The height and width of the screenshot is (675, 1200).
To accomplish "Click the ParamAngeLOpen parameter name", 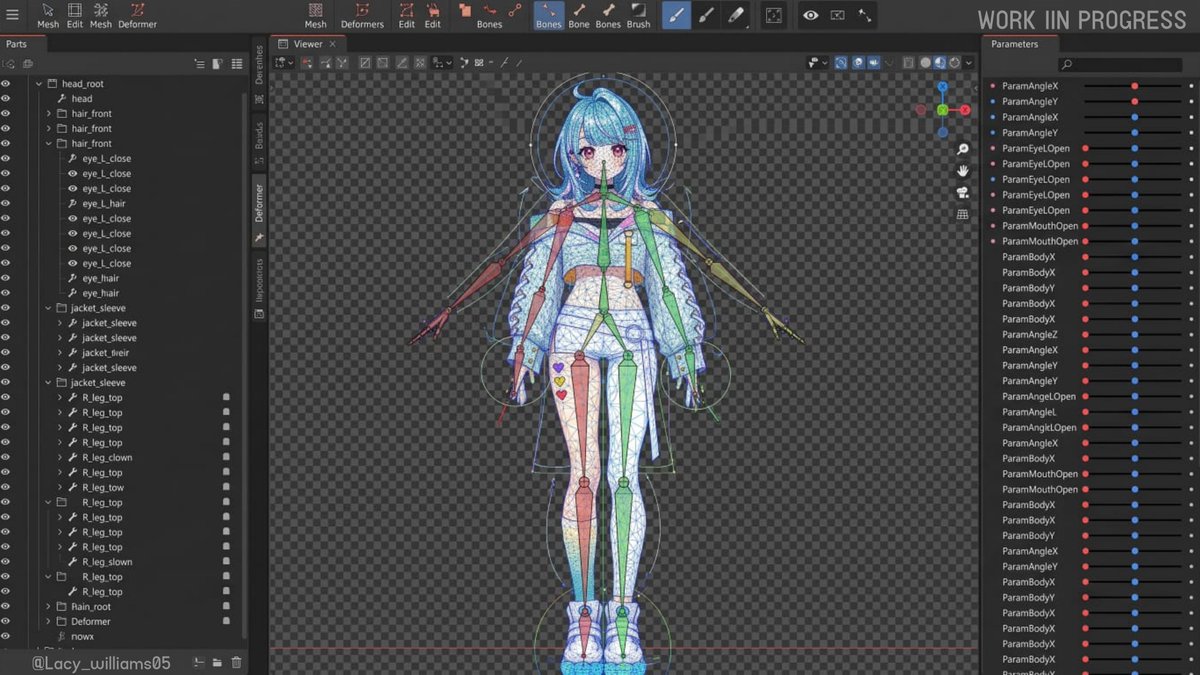I will (x=1039, y=397).
